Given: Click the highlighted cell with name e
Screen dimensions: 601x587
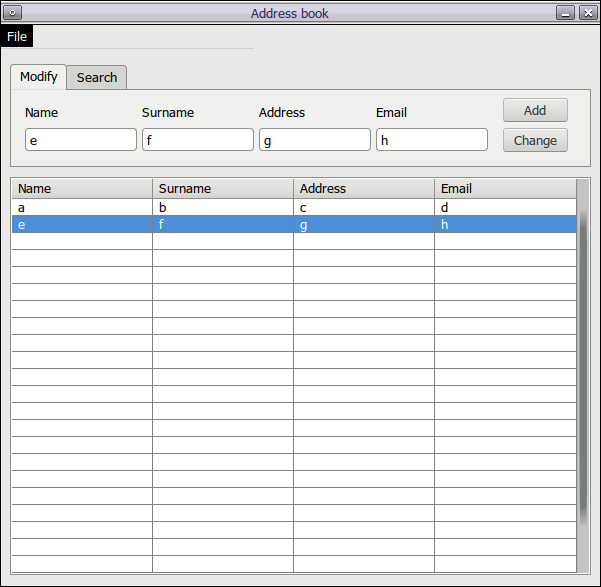Looking at the screenshot, I should click(82, 224).
